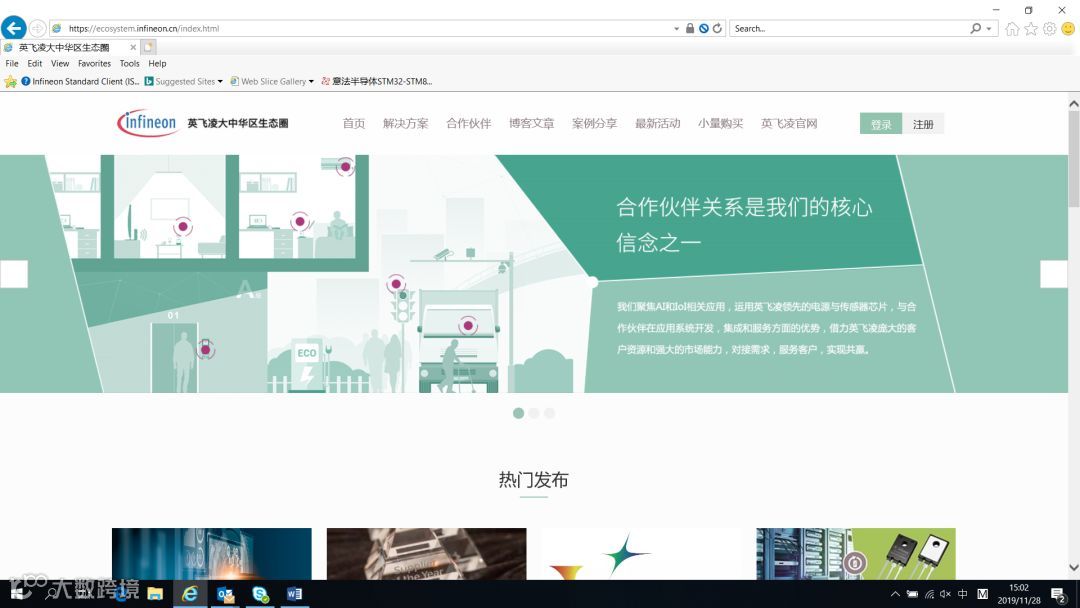
Task: Click the network Wi-Fi tray icon
Action: pyautogui.click(x=929, y=594)
